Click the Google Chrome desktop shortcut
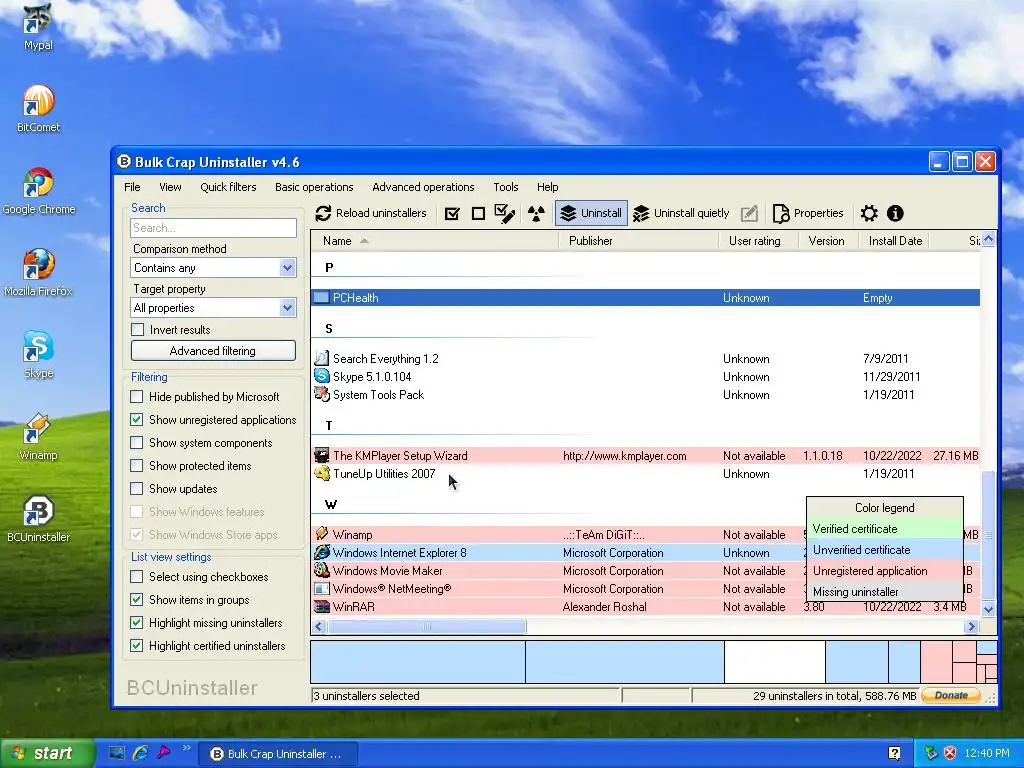Screen dimensions: 1024x768 38,190
